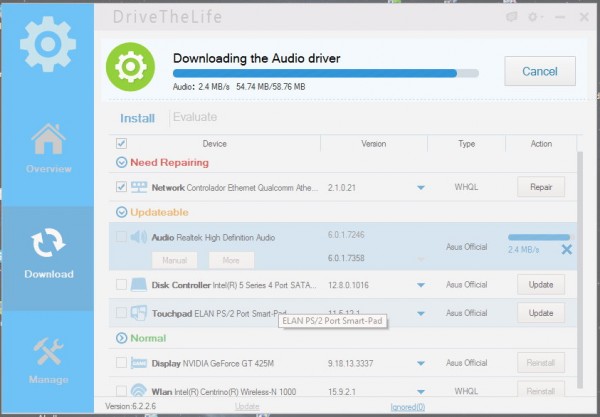Click the Version:6.2.2.6 footer text
The width and height of the screenshot is (600, 417).
[x=130, y=406]
